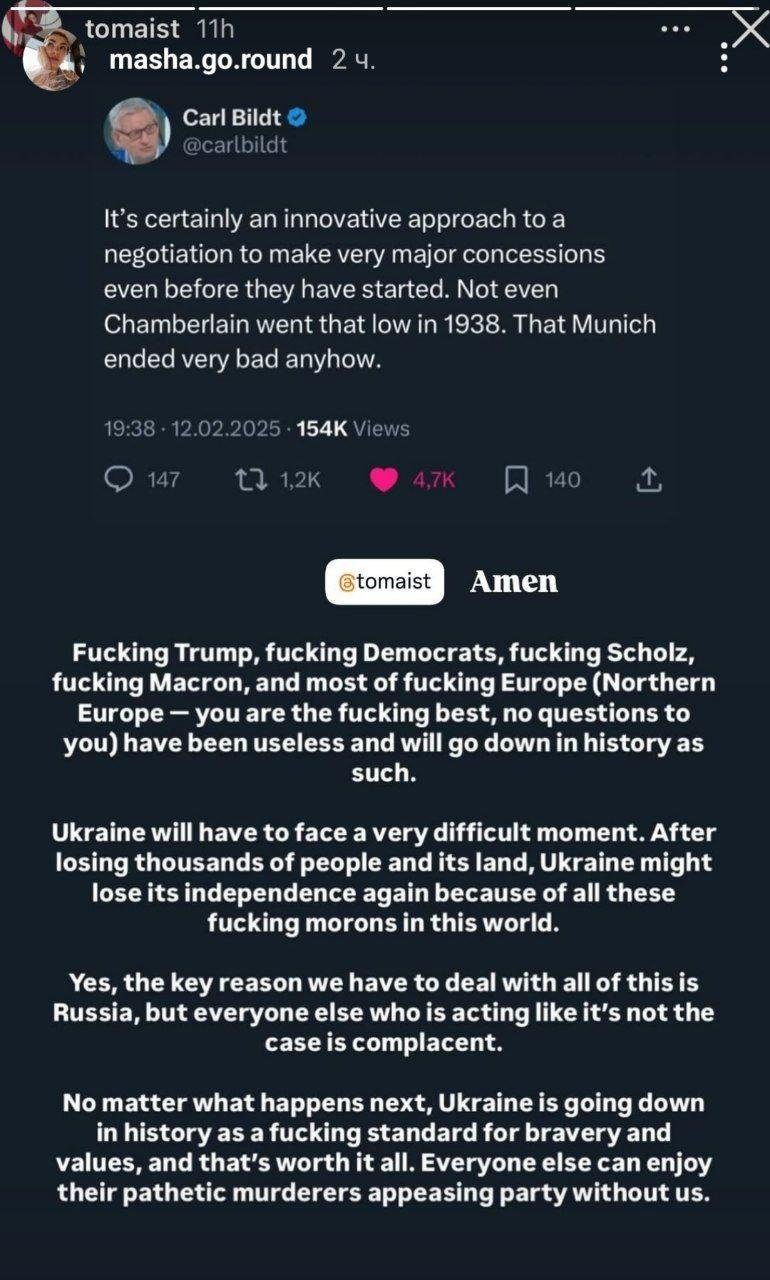Open horizontal three-dot menu at top

[x=676, y=29]
